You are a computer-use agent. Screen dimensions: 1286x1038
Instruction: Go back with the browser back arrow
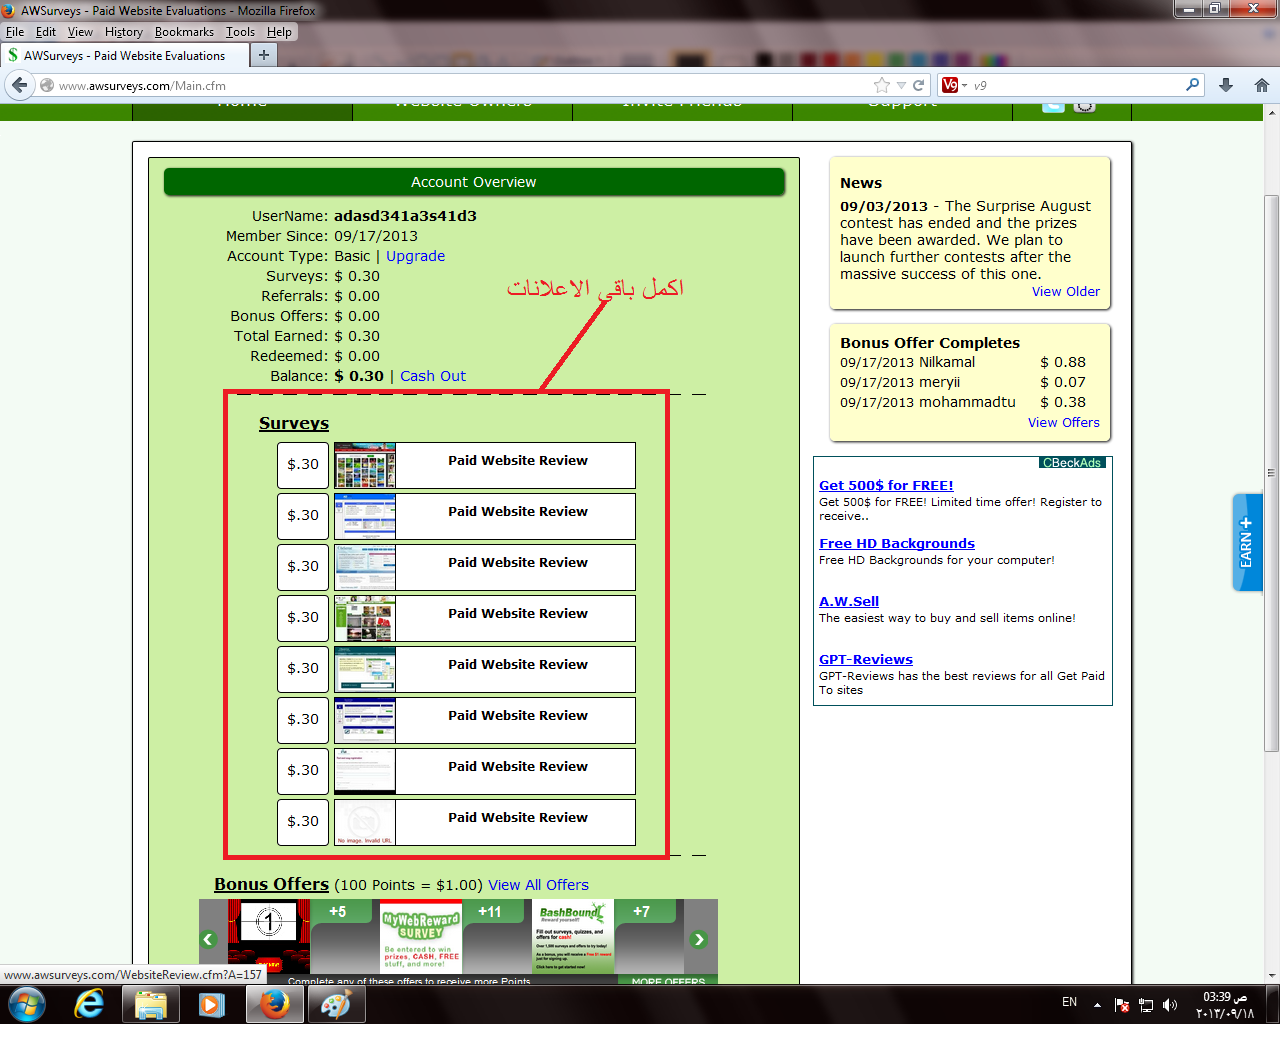[20, 85]
